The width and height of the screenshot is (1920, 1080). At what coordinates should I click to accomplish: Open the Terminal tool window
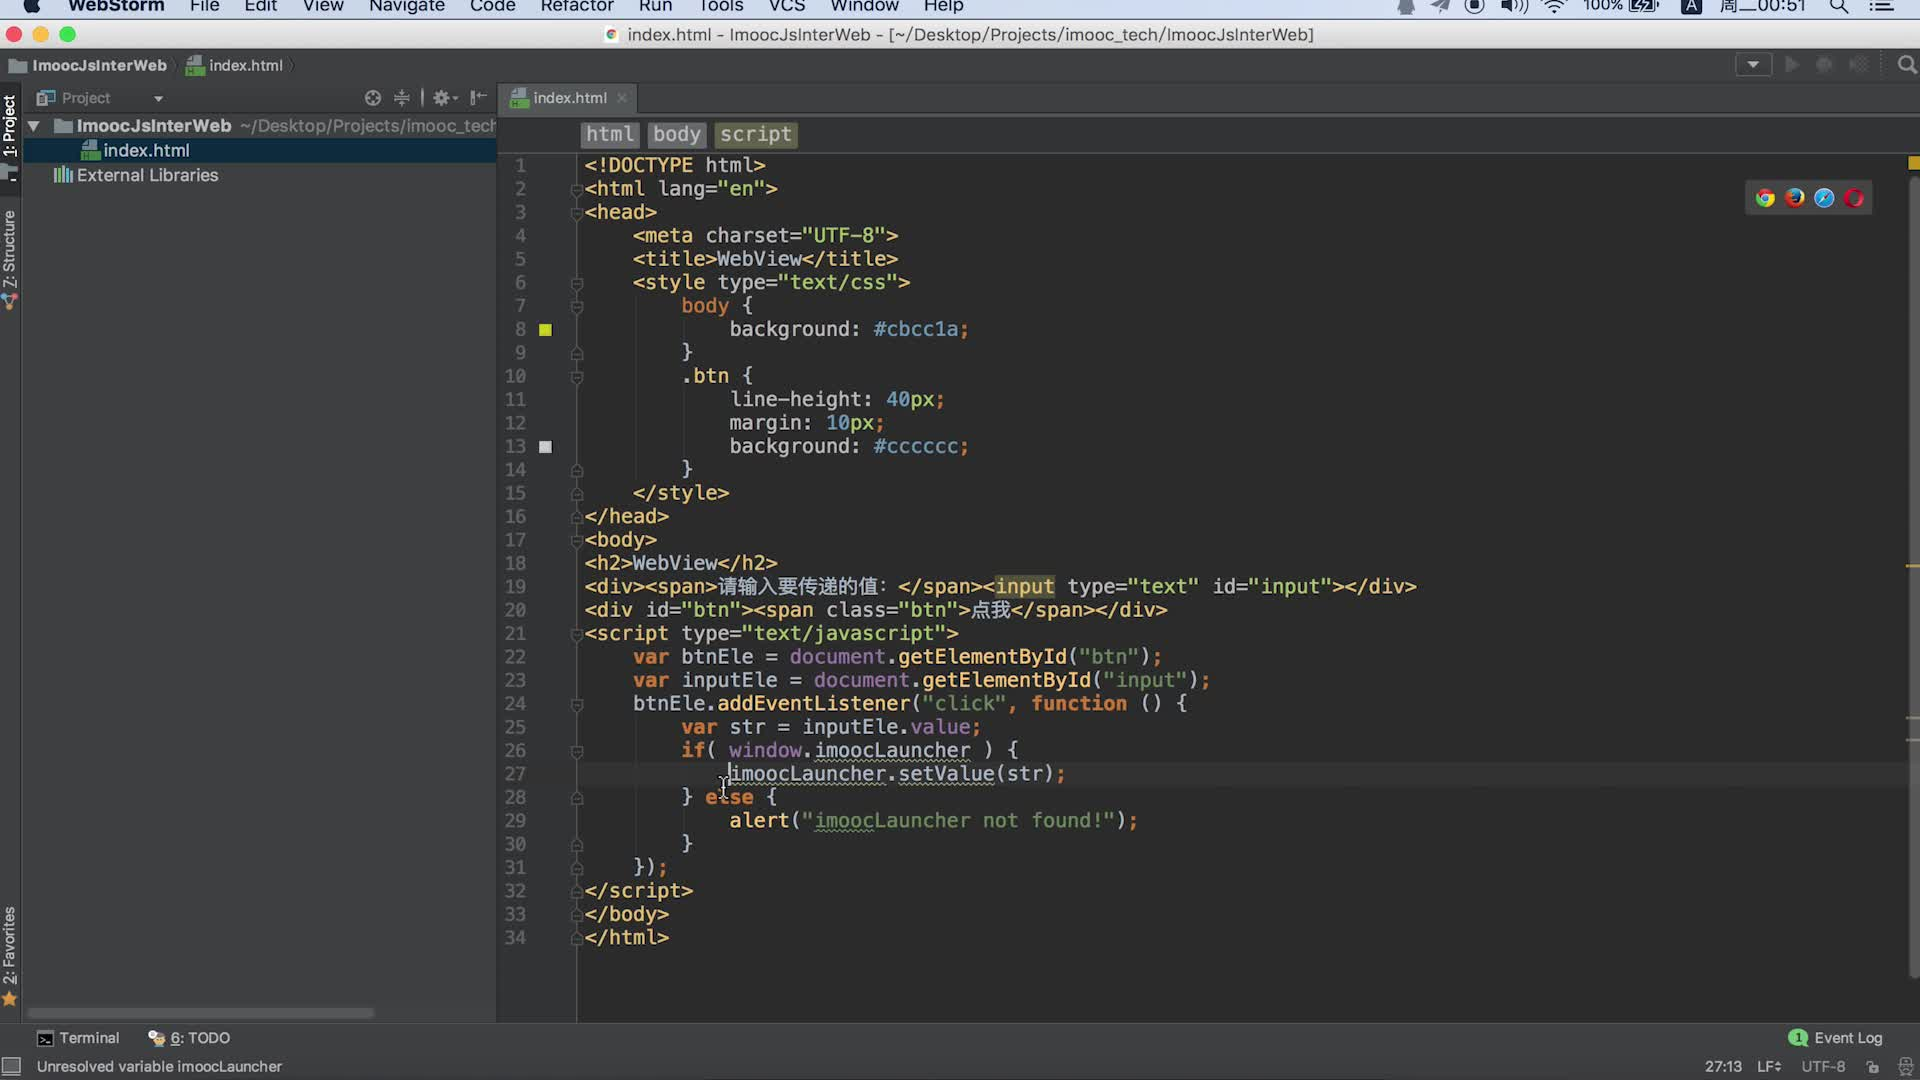point(78,1038)
